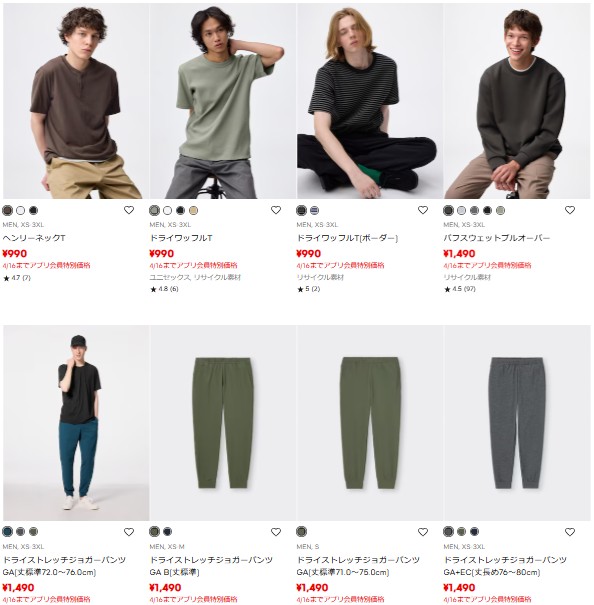The height and width of the screenshot is (605, 594).
Task: Open ヘンリーネックT product title link
Action: [x=34, y=238]
